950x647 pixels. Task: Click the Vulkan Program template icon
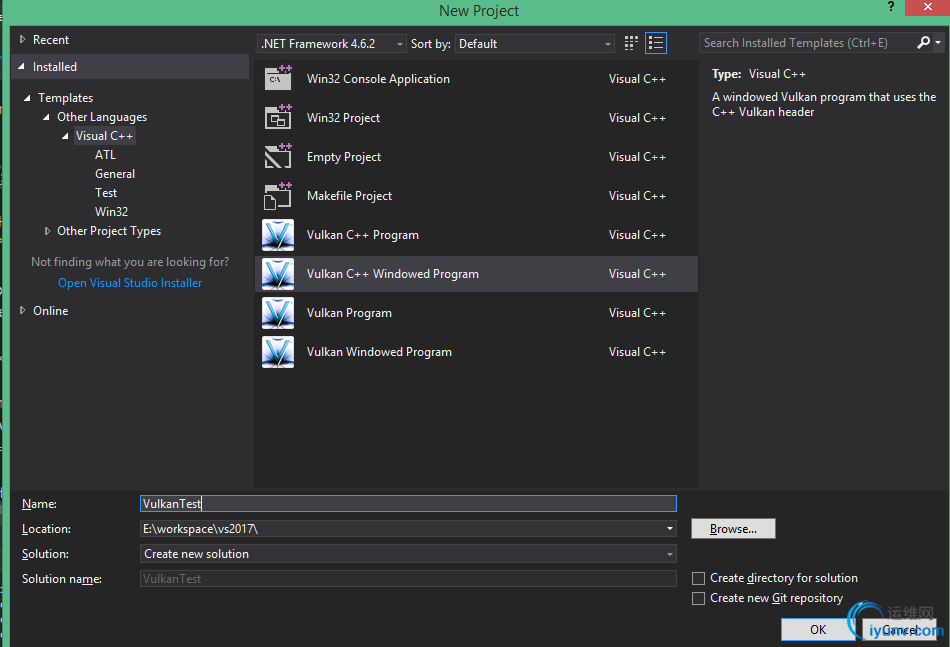coord(278,313)
